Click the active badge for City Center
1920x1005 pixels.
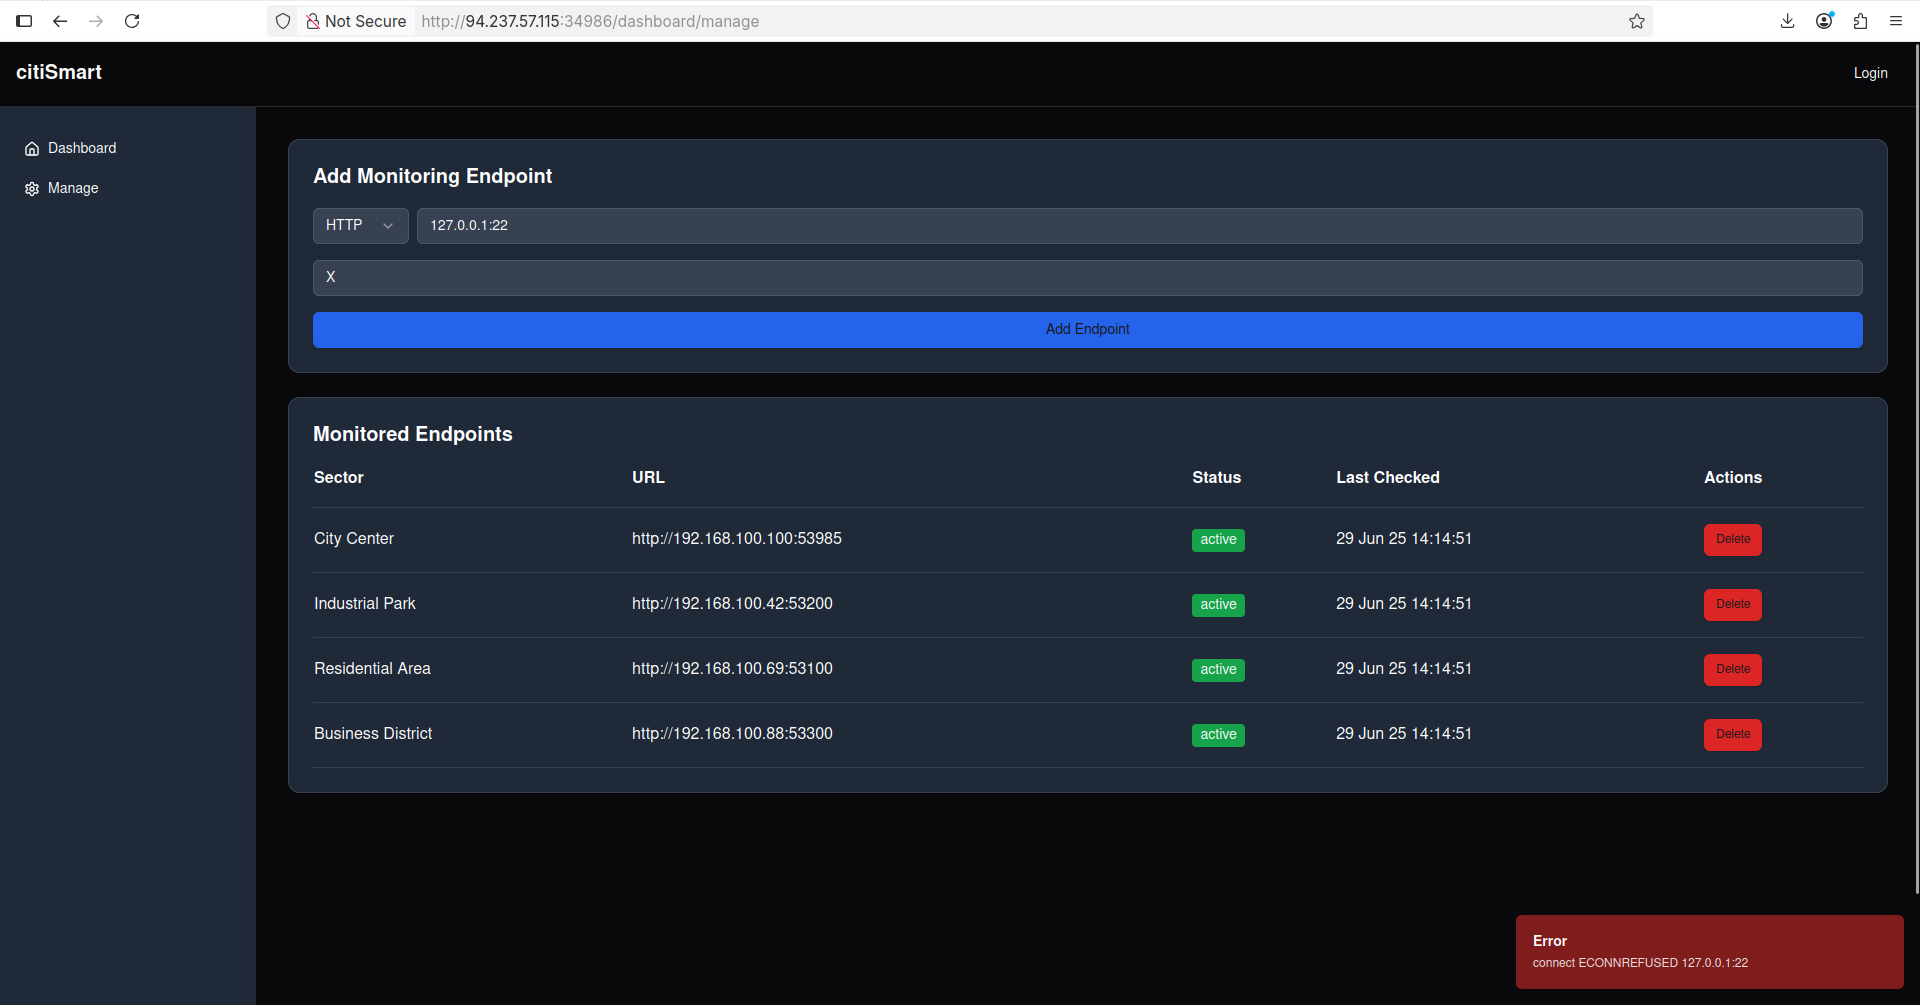pos(1218,540)
